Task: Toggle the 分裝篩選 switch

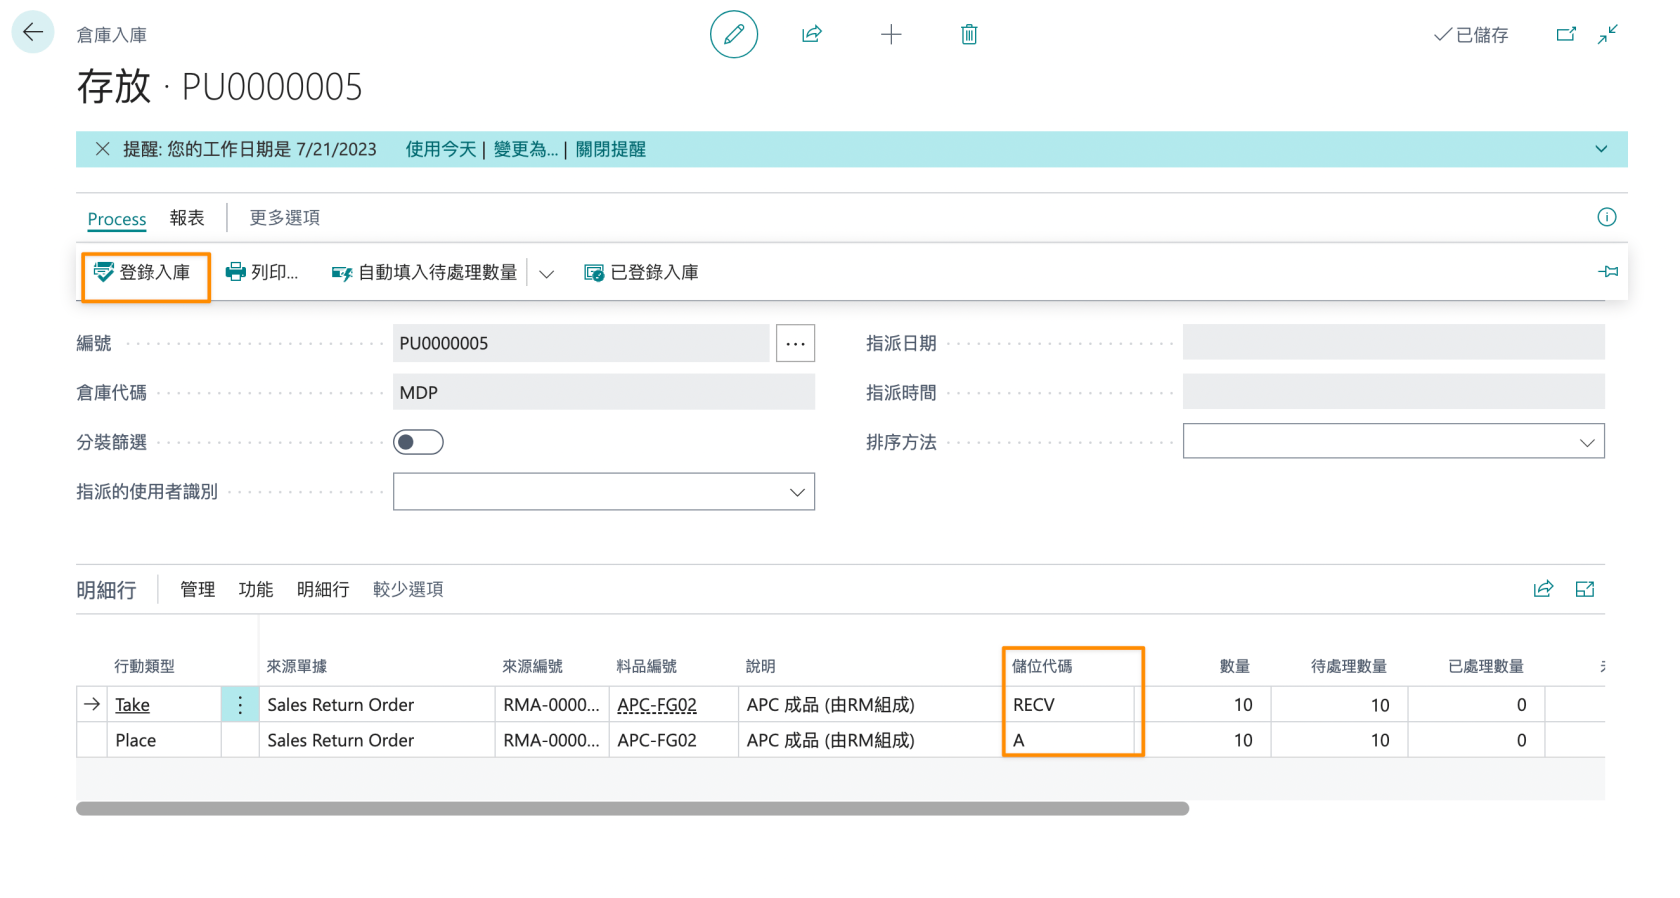Action: pyautogui.click(x=418, y=442)
